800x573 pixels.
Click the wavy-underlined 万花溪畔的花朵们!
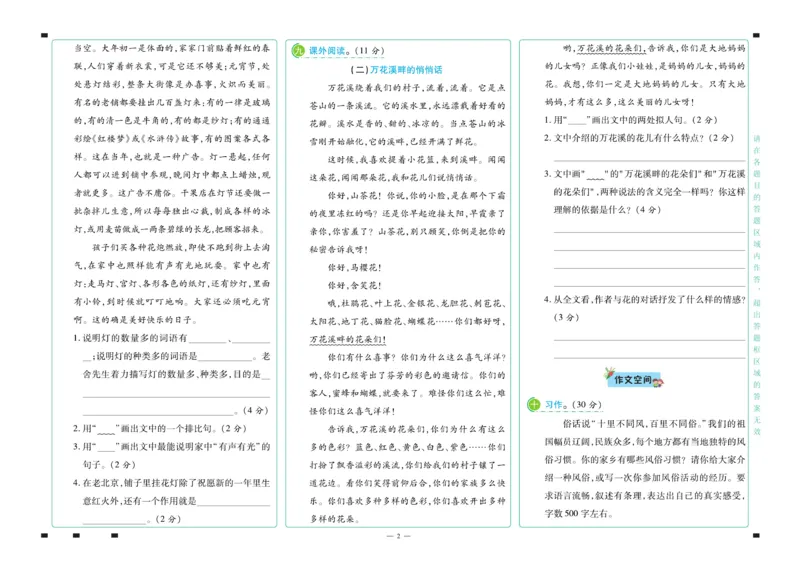348,339
